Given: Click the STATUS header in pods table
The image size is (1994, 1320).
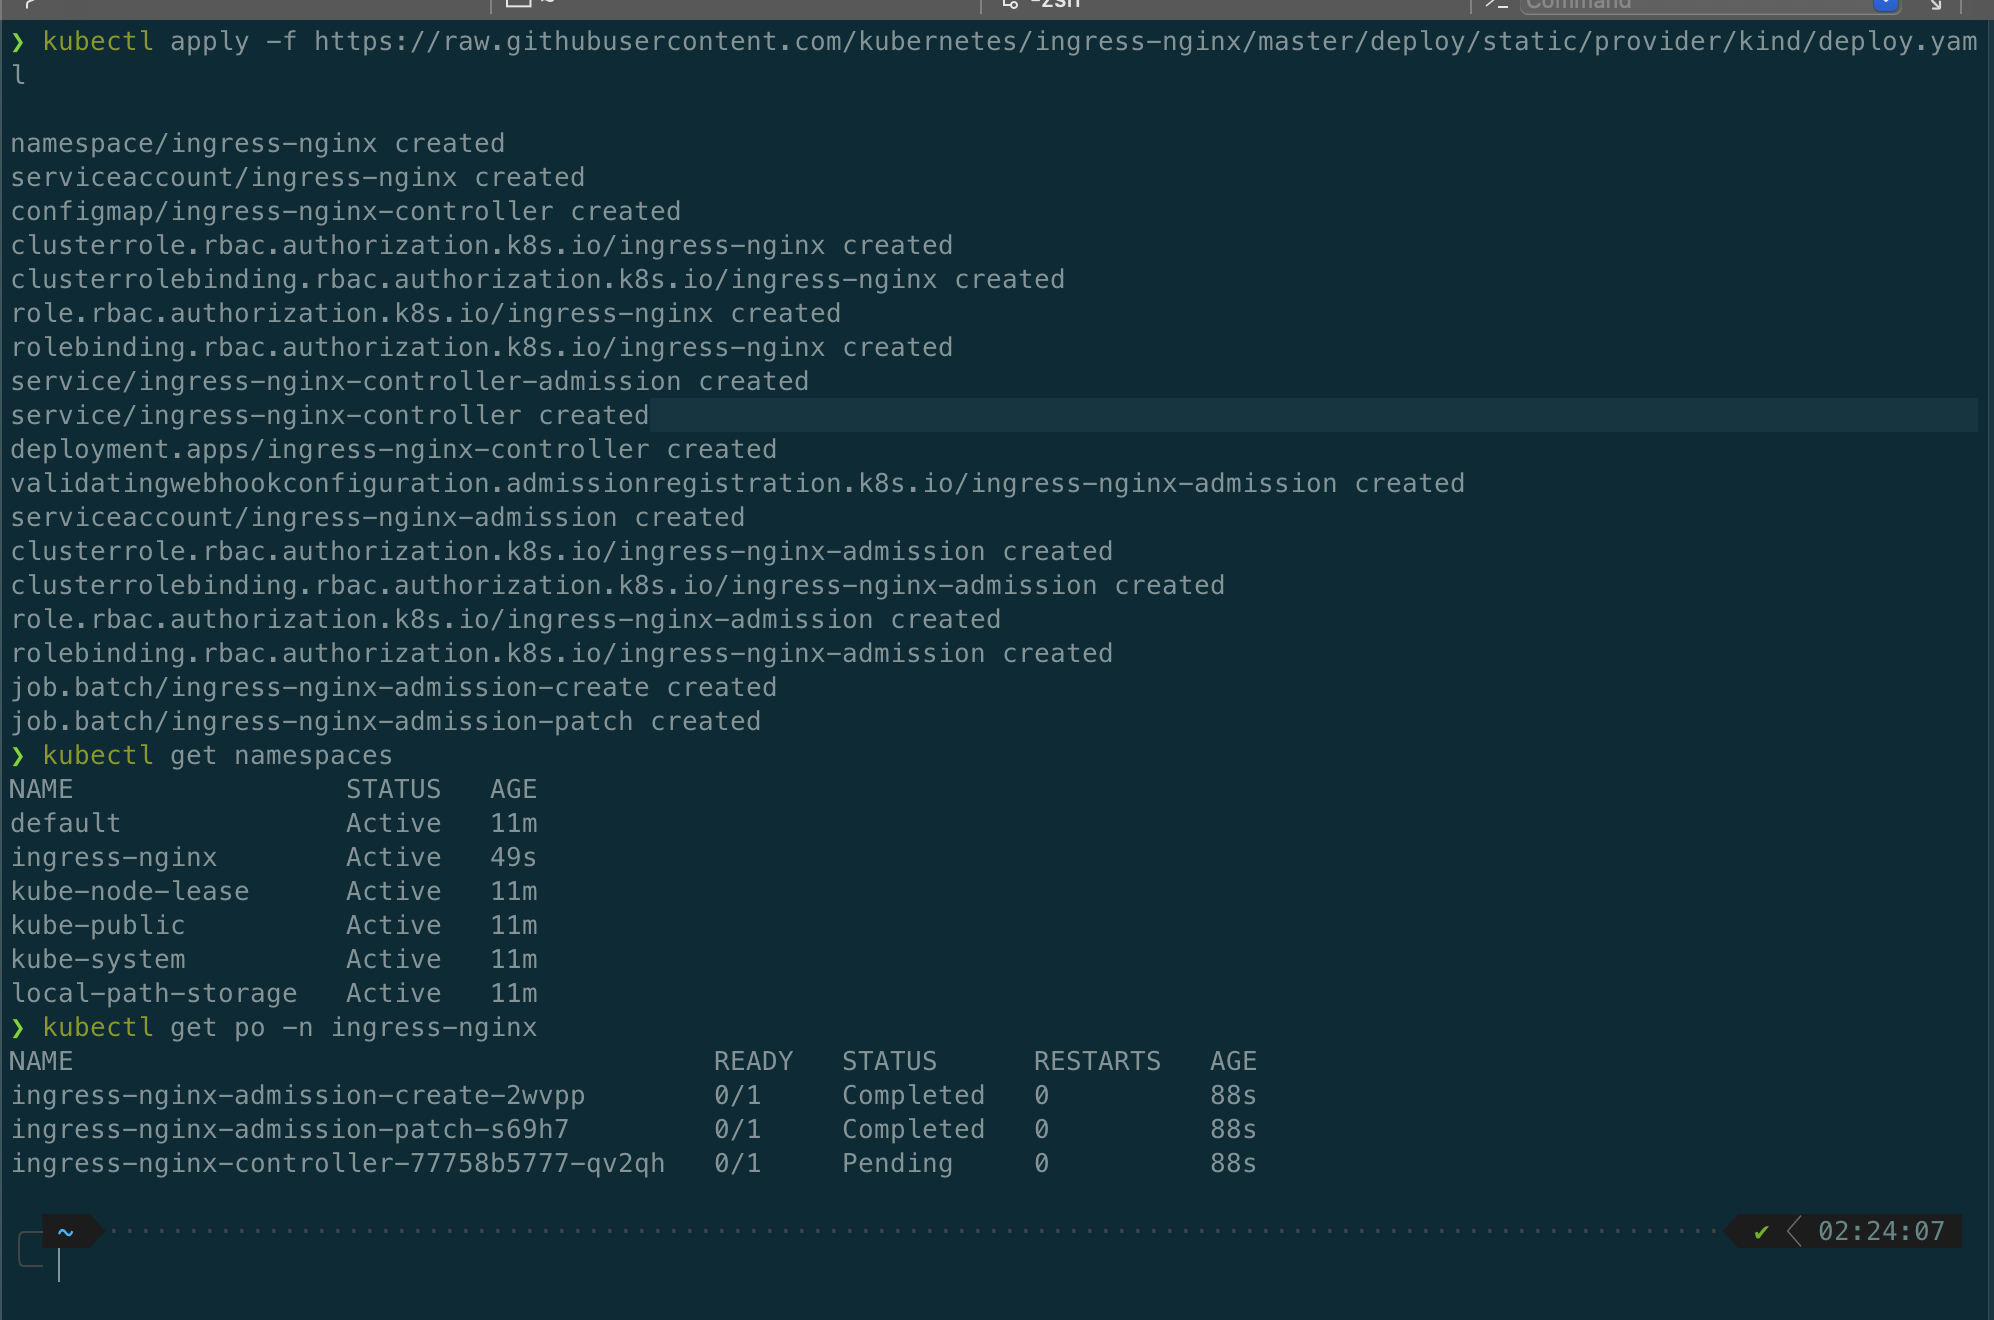Looking at the screenshot, I should (890, 1062).
